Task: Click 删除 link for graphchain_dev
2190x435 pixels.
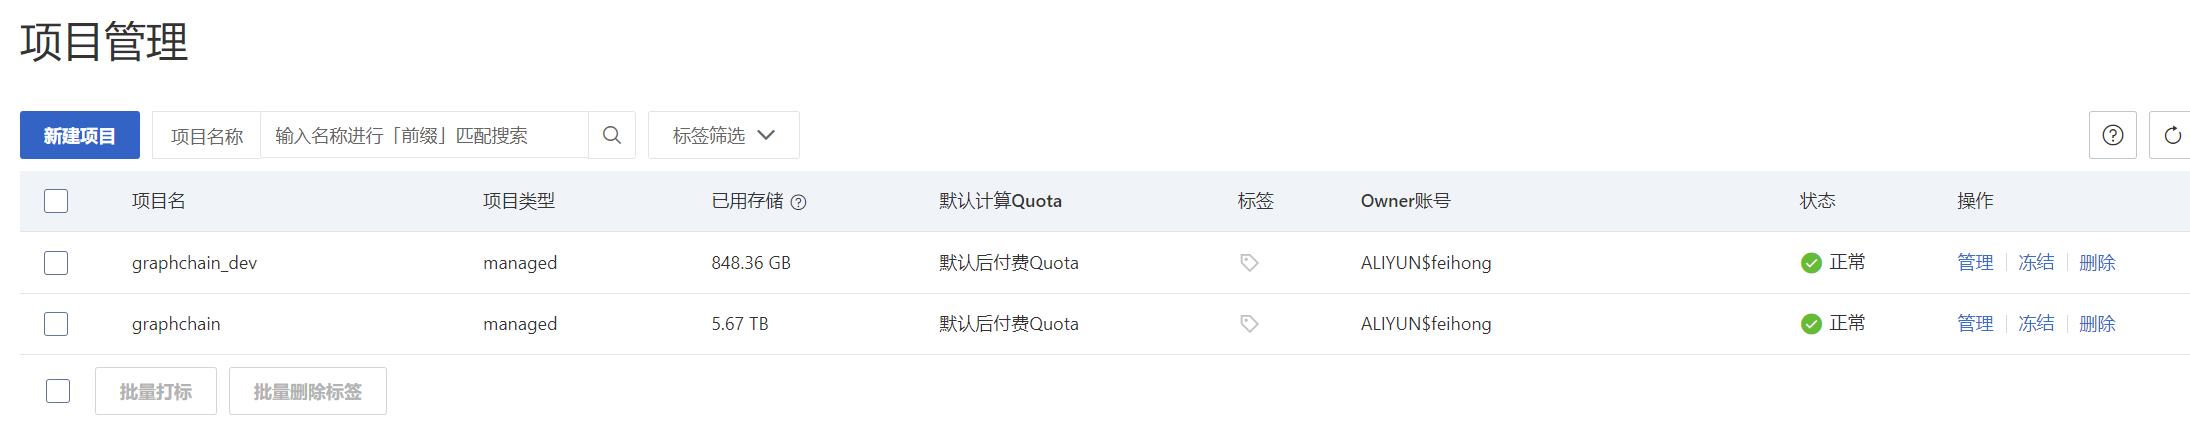Action: click(2096, 263)
